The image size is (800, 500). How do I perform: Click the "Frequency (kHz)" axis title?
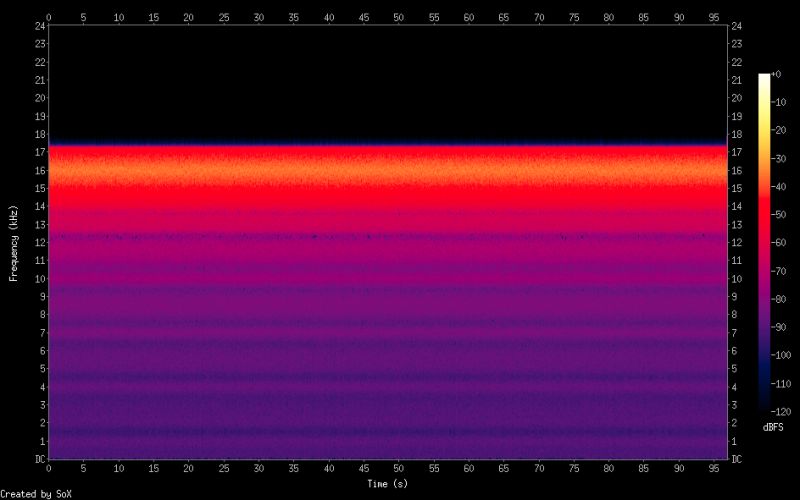click(x=13, y=243)
